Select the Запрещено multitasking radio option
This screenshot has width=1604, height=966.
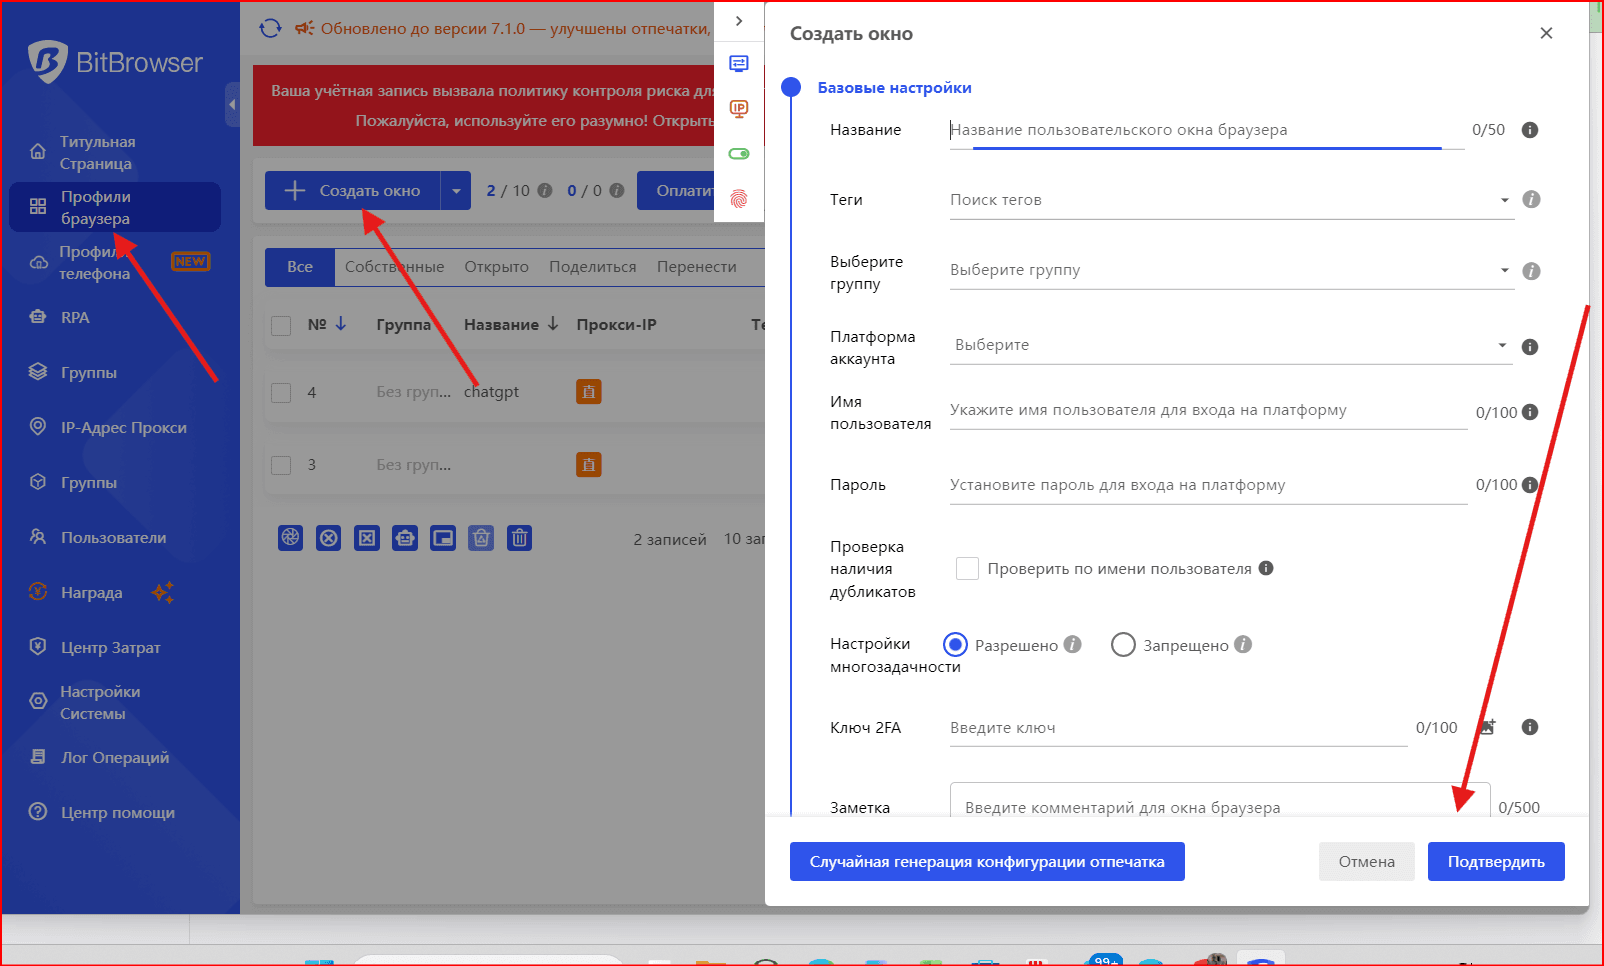(x=1123, y=645)
